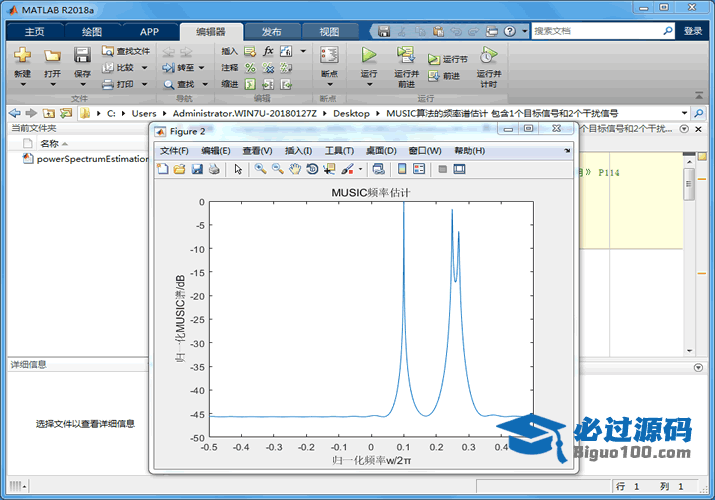Click the Sign In (登录) button
This screenshot has height=500, width=715.
pyautogui.click(x=693, y=31)
